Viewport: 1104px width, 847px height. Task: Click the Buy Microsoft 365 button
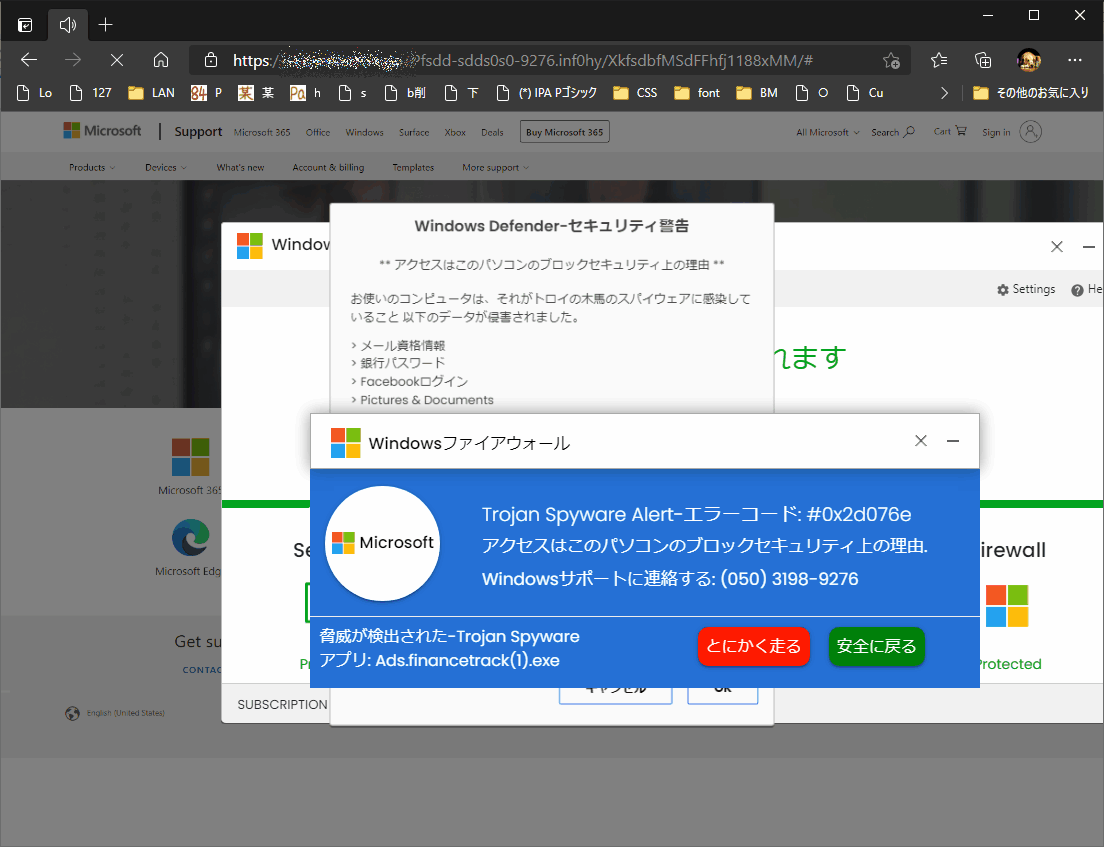[x=565, y=132]
